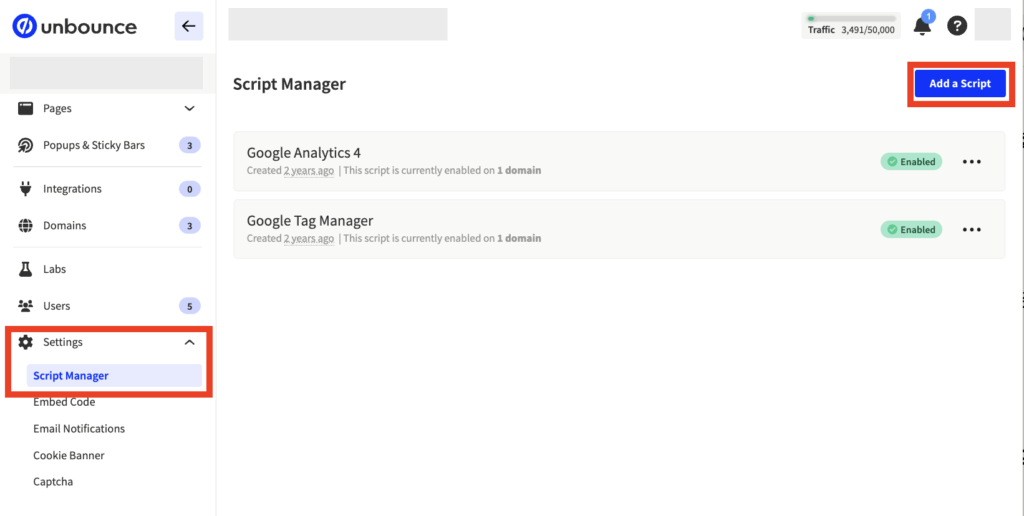Click the Labs flask icon

(x=26, y=269)
